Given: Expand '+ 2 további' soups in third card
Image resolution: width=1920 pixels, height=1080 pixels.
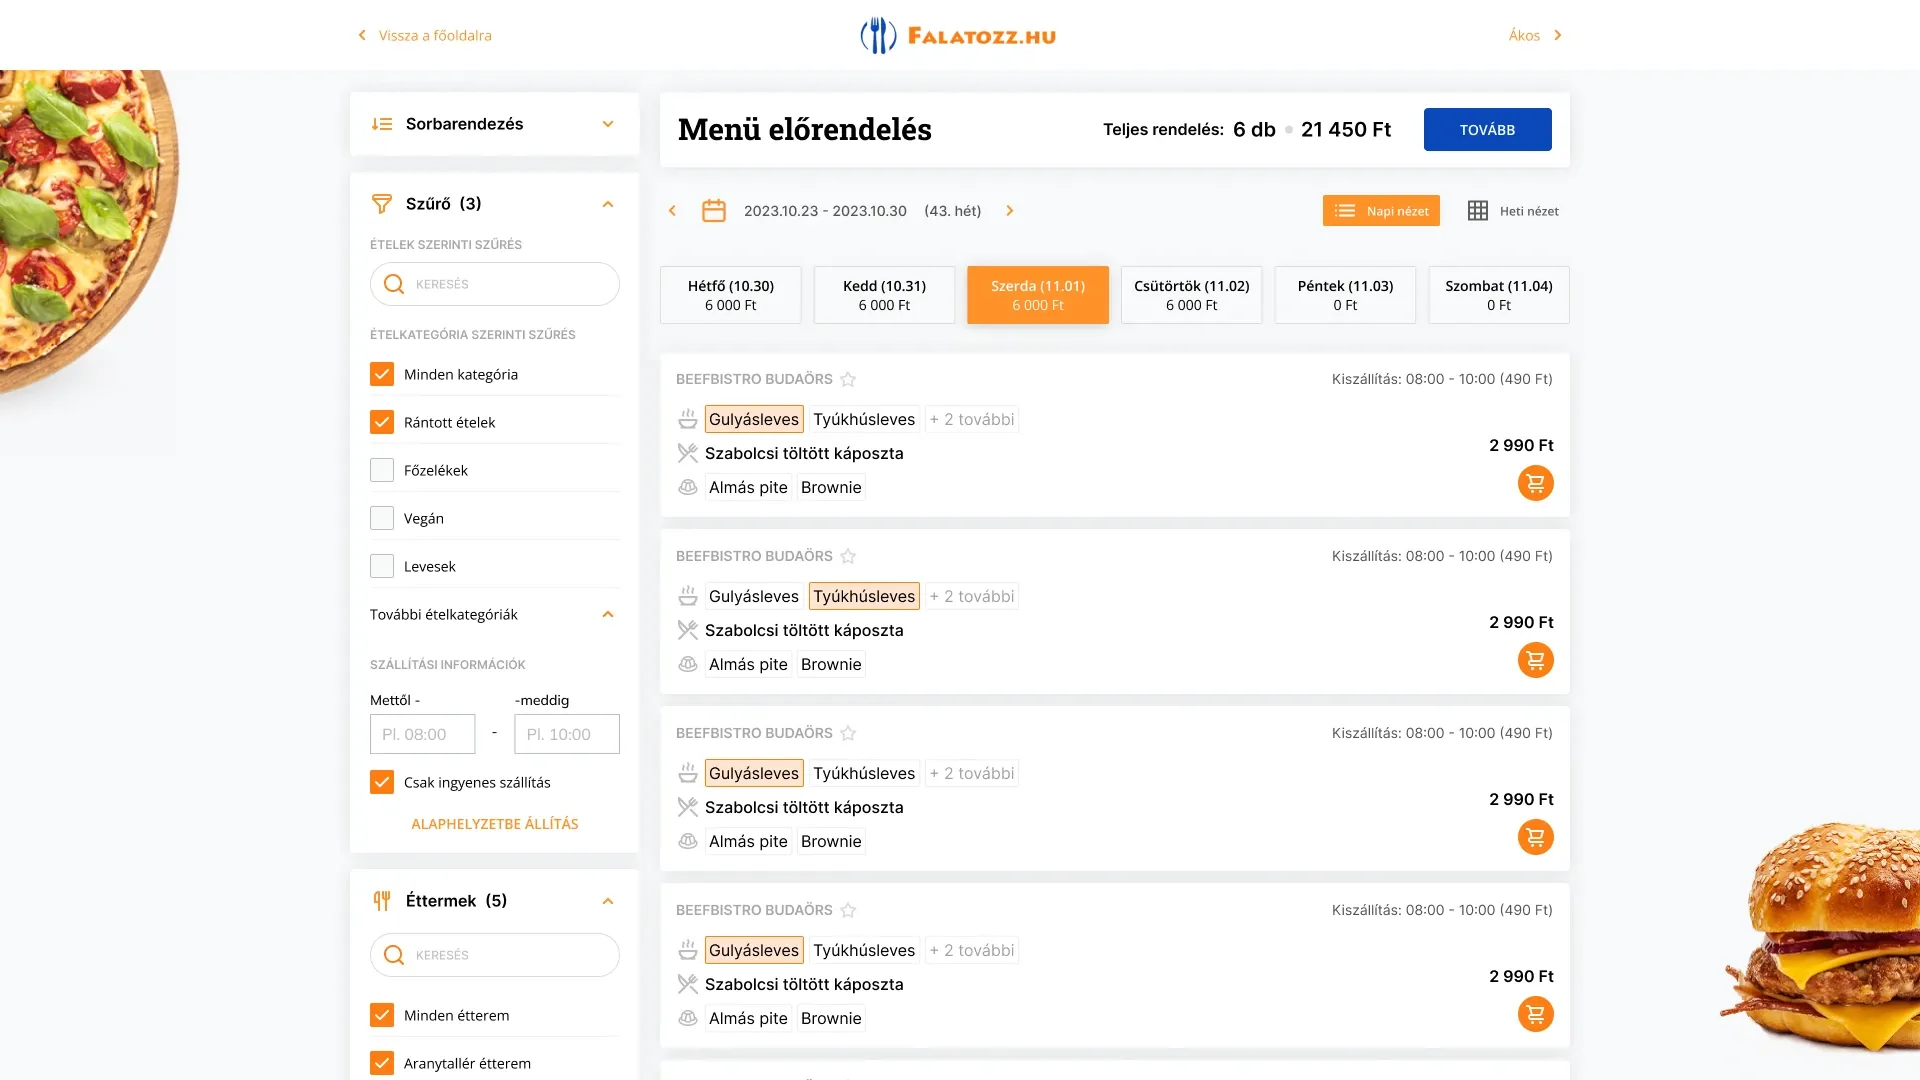Looking at the screenshot, I should pyautogui.click(x=972, y=773).
